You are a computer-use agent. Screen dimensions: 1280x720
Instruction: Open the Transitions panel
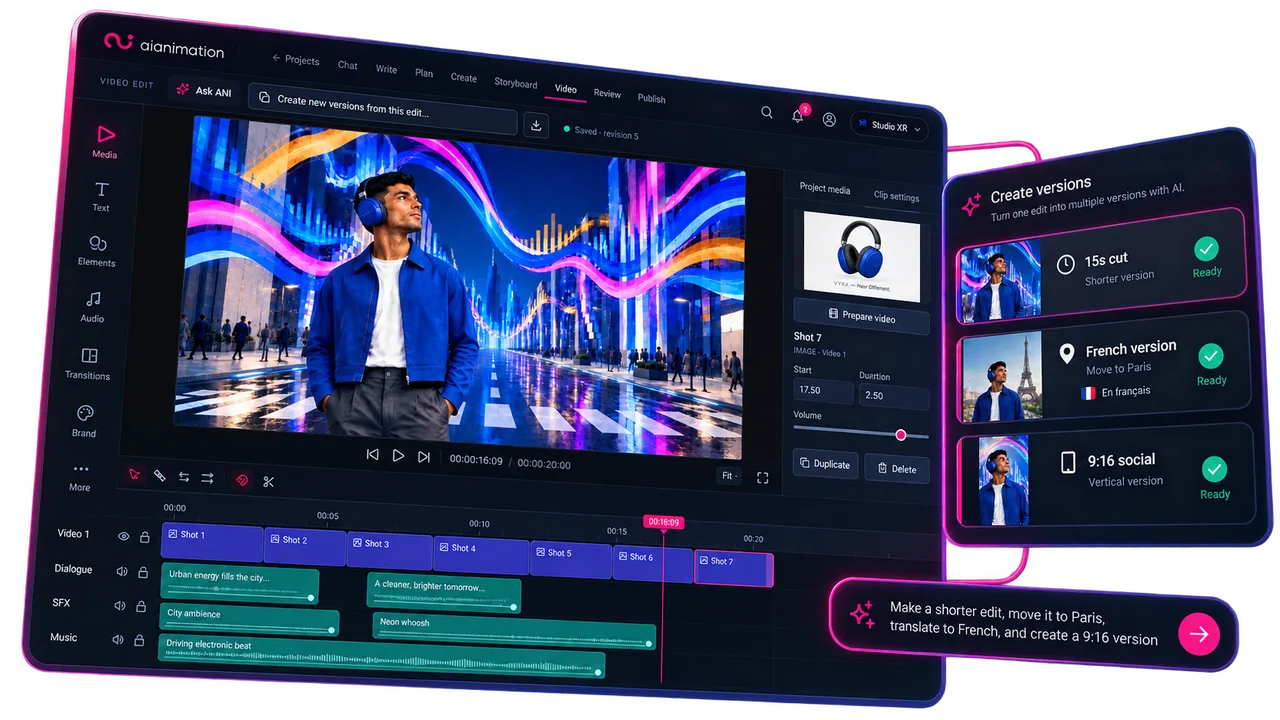89,363
